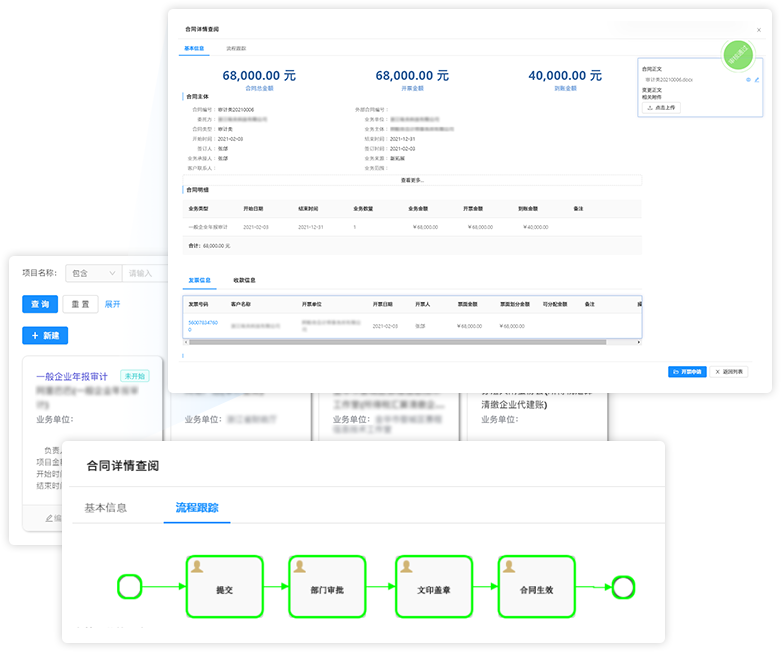Click the blue 查询 search button
Image resolution: width=781 pixels, height=652 pixels.
[40, 304]
